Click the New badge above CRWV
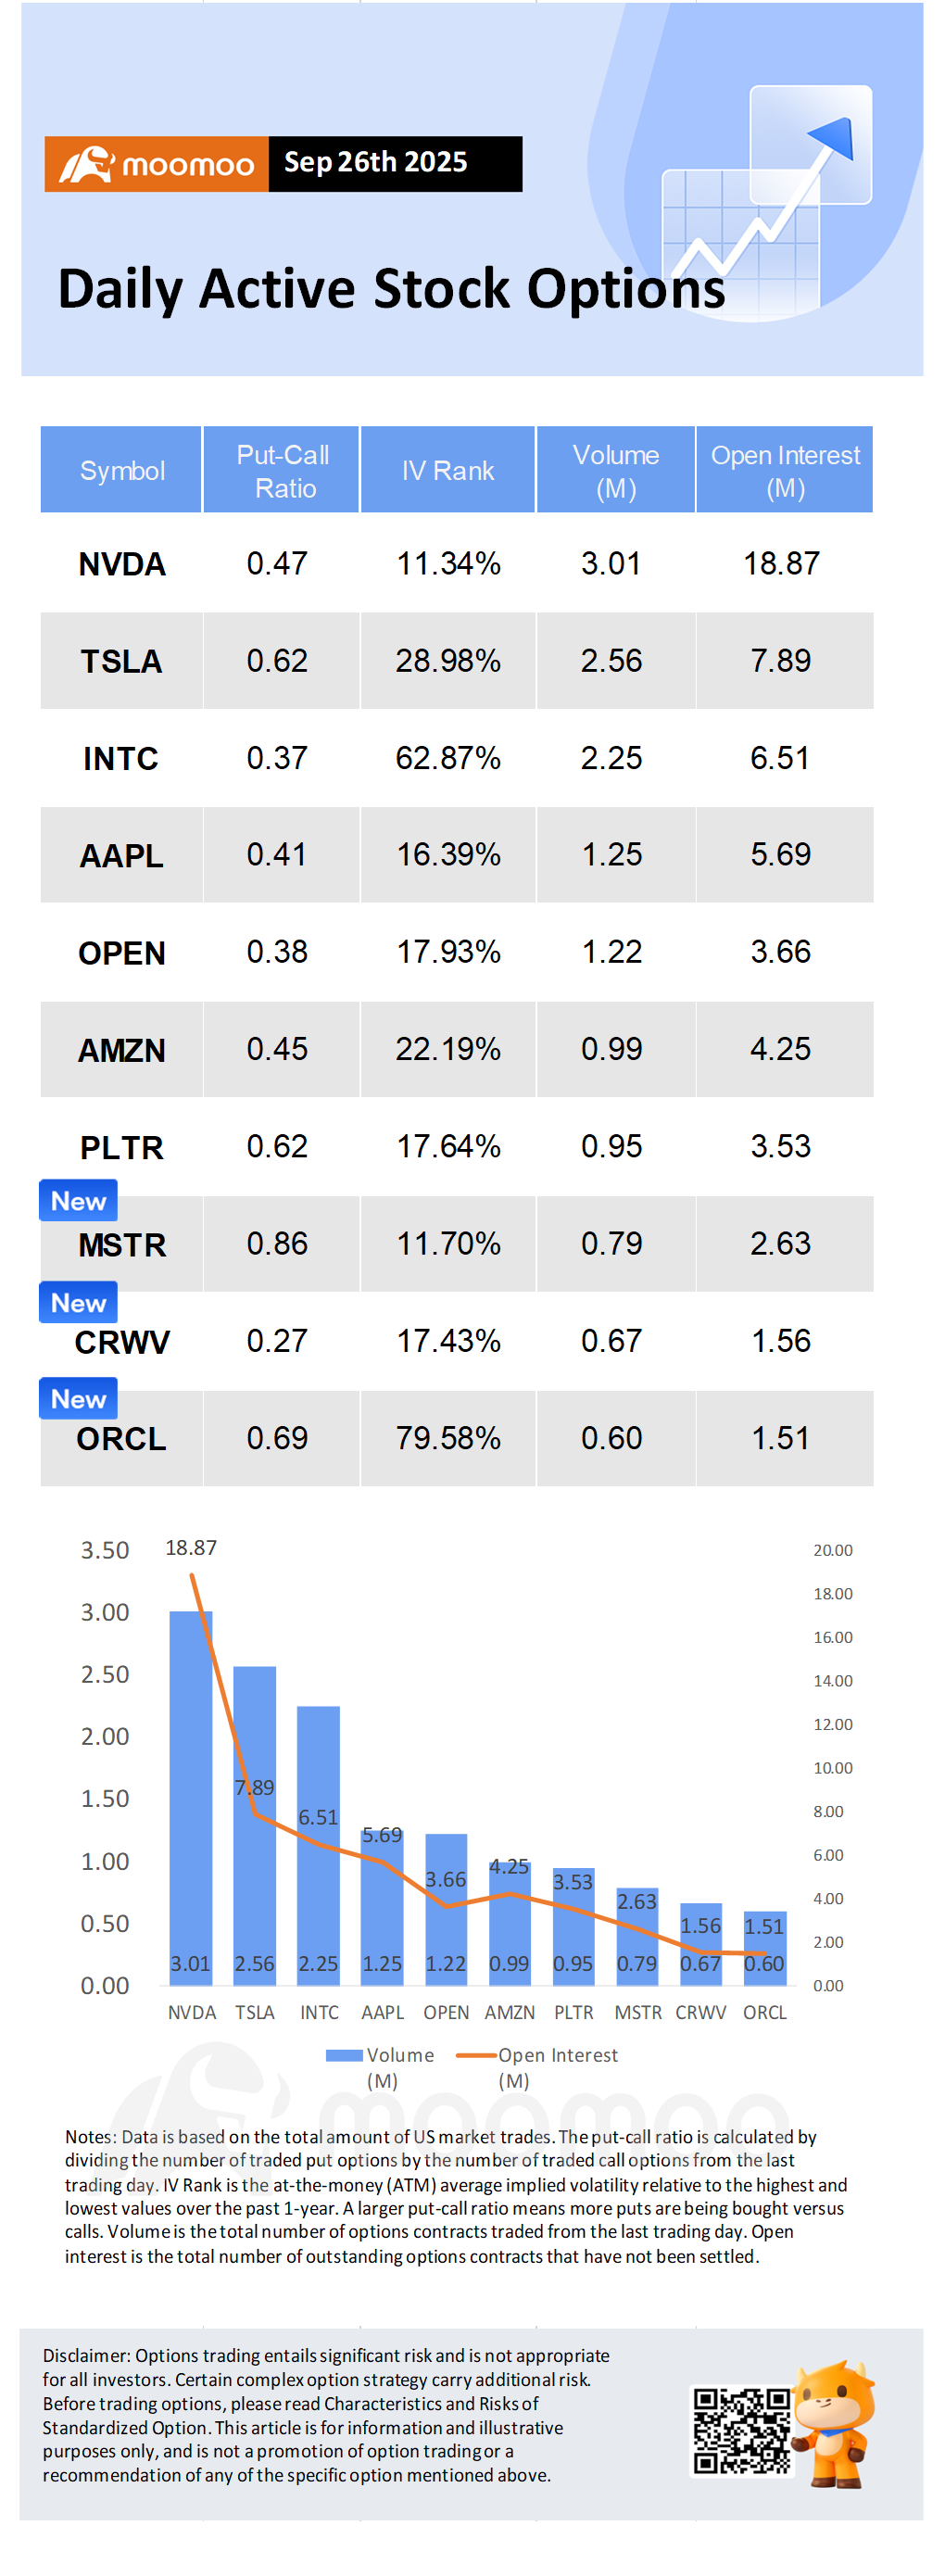The image size is (945, 2576). (x=78, y=1303)
